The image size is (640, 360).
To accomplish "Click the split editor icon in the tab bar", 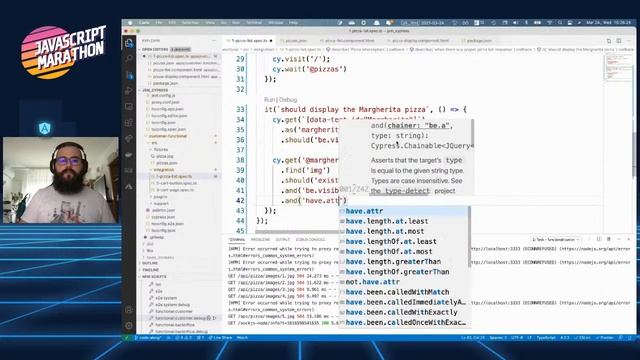I will 619,41.
